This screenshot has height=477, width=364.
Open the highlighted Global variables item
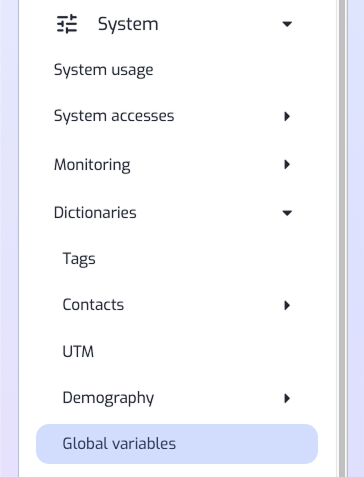[x=177, y=444]
